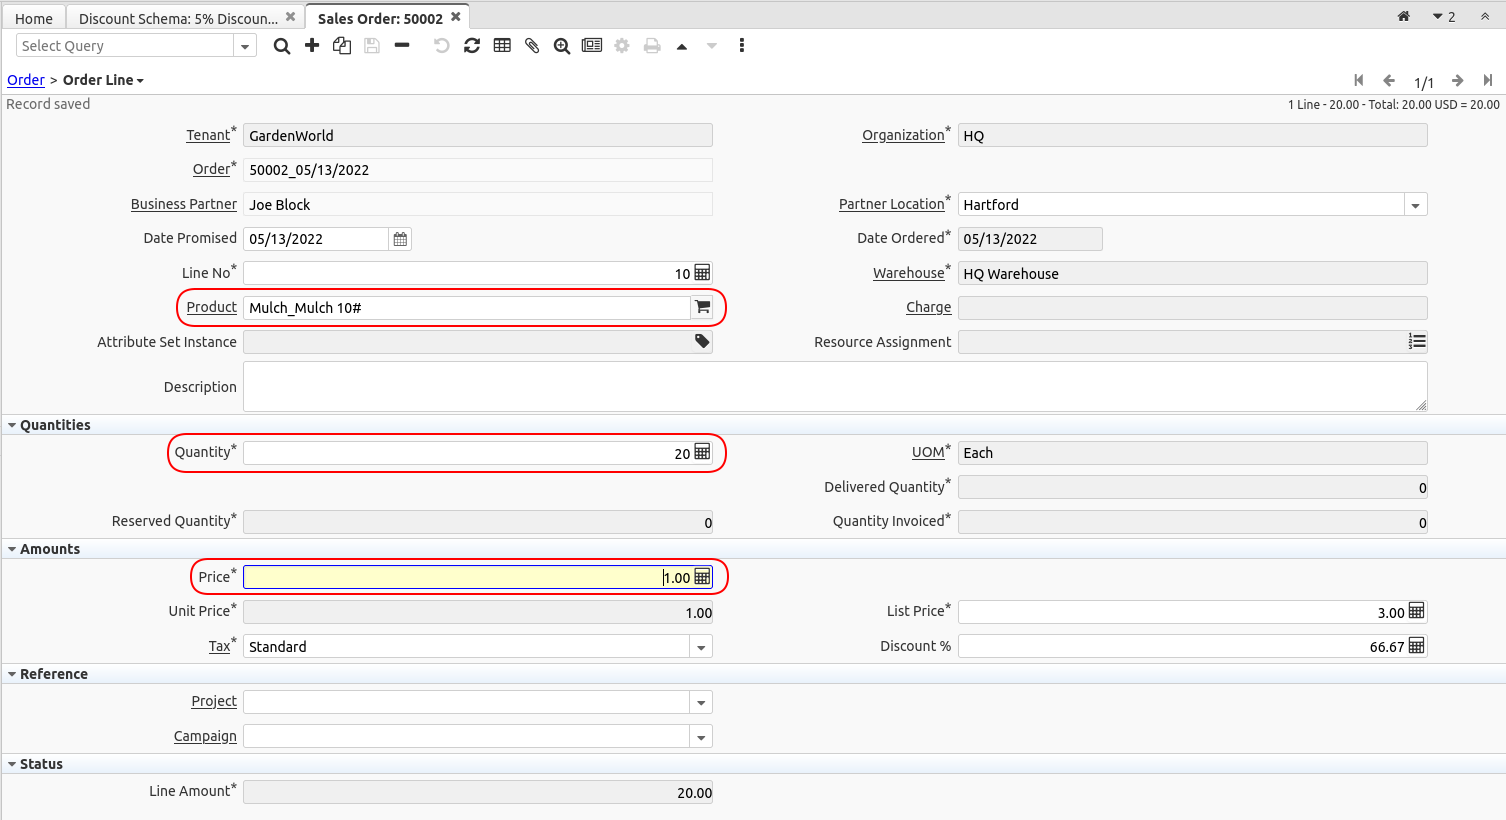Image resolution: width=1506 pixels, height=820 pixels.
Task: Switch to the Home tab
Action: click(x=34, y=18)
